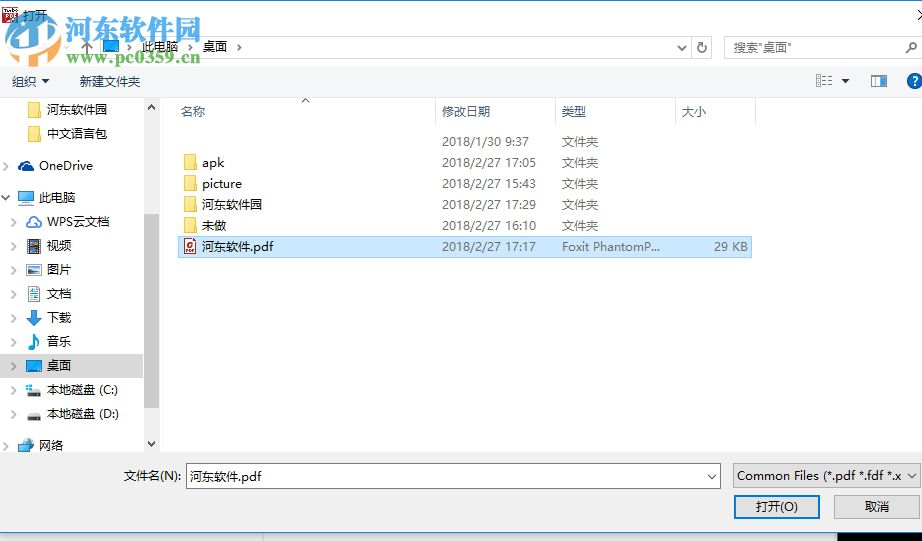Click the 本地磁盘 (C:) drive icon
Image resolution: width=922 pixels, height=541 pixels.
pos(34,390)
